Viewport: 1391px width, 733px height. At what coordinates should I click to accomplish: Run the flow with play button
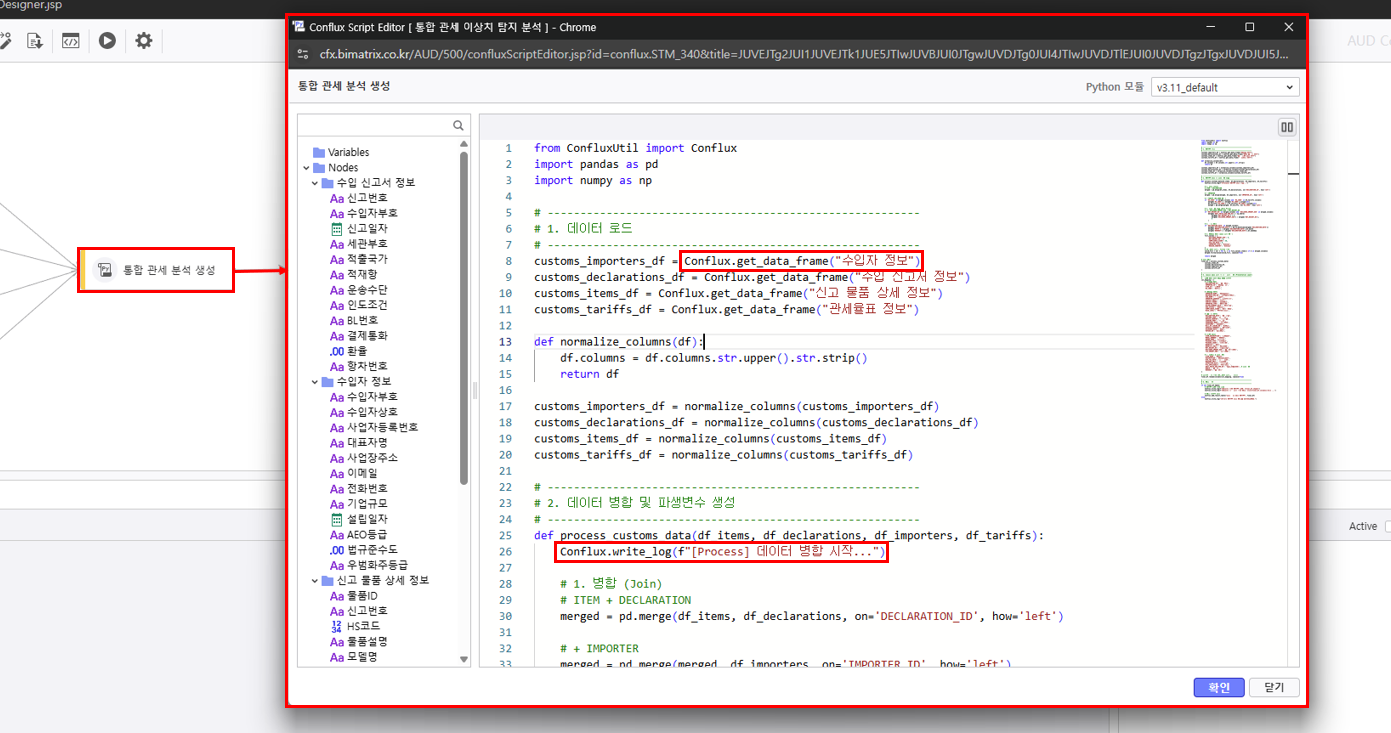(x=107, y=41)
